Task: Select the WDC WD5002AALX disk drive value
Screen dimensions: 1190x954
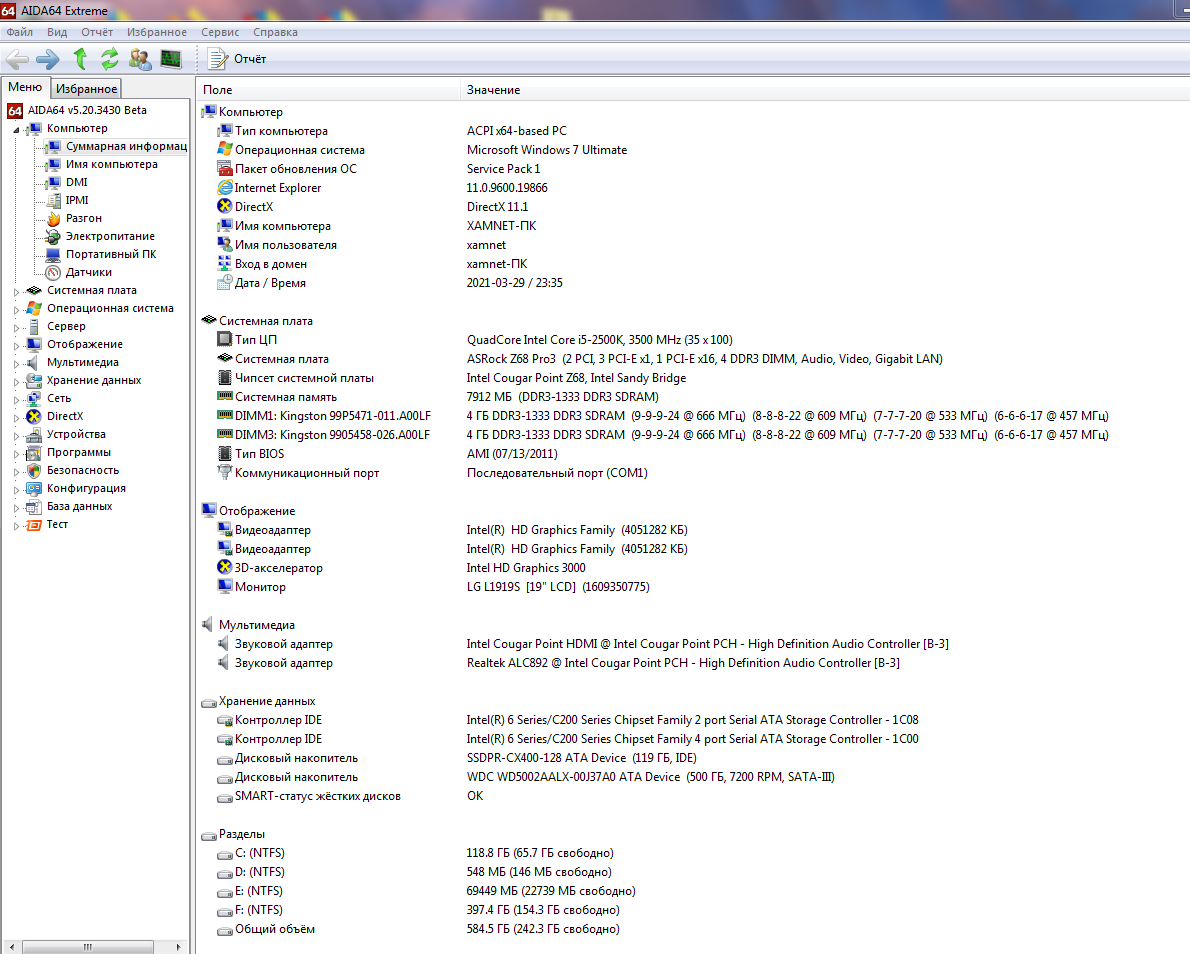Action: pos(650,776)
